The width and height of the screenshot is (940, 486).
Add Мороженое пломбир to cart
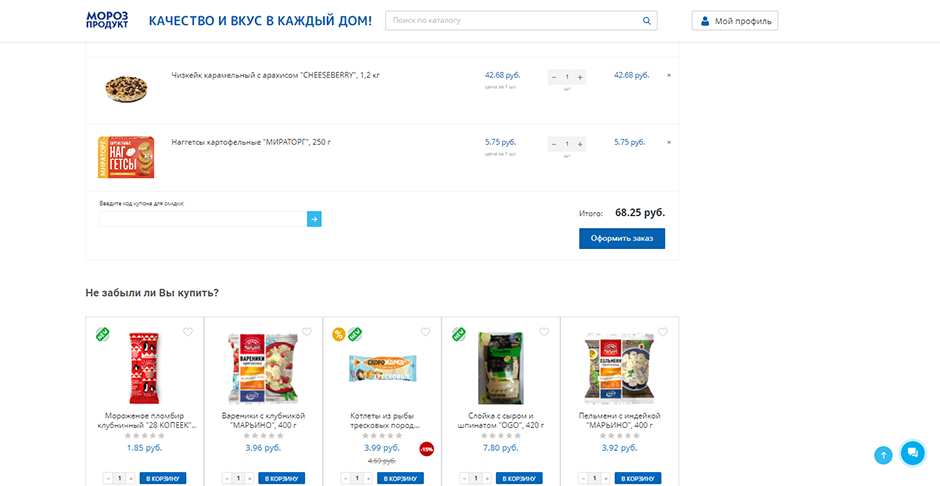163,478
